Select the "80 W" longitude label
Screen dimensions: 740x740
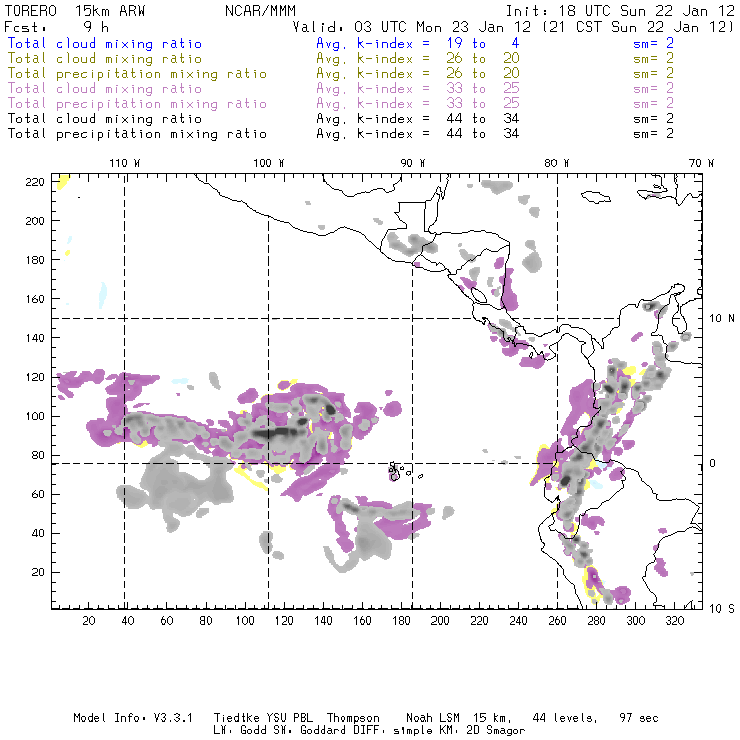[x=557, y=163]
